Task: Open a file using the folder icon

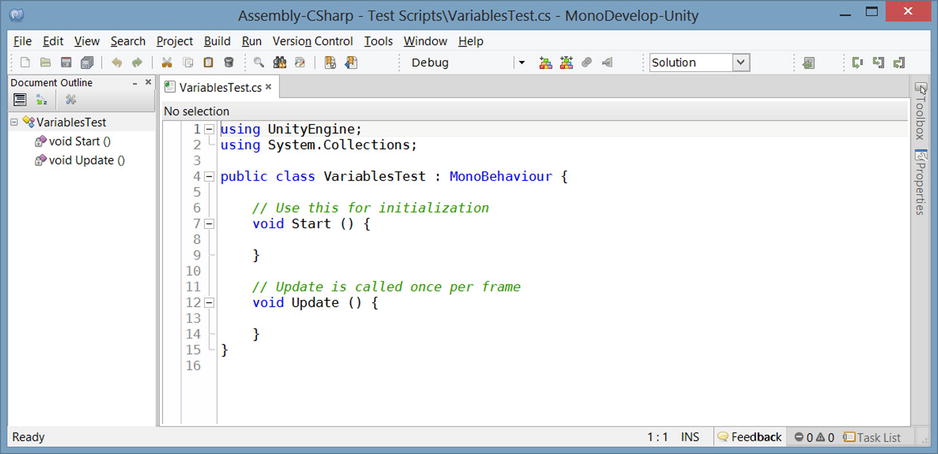Action: (45, 62)
